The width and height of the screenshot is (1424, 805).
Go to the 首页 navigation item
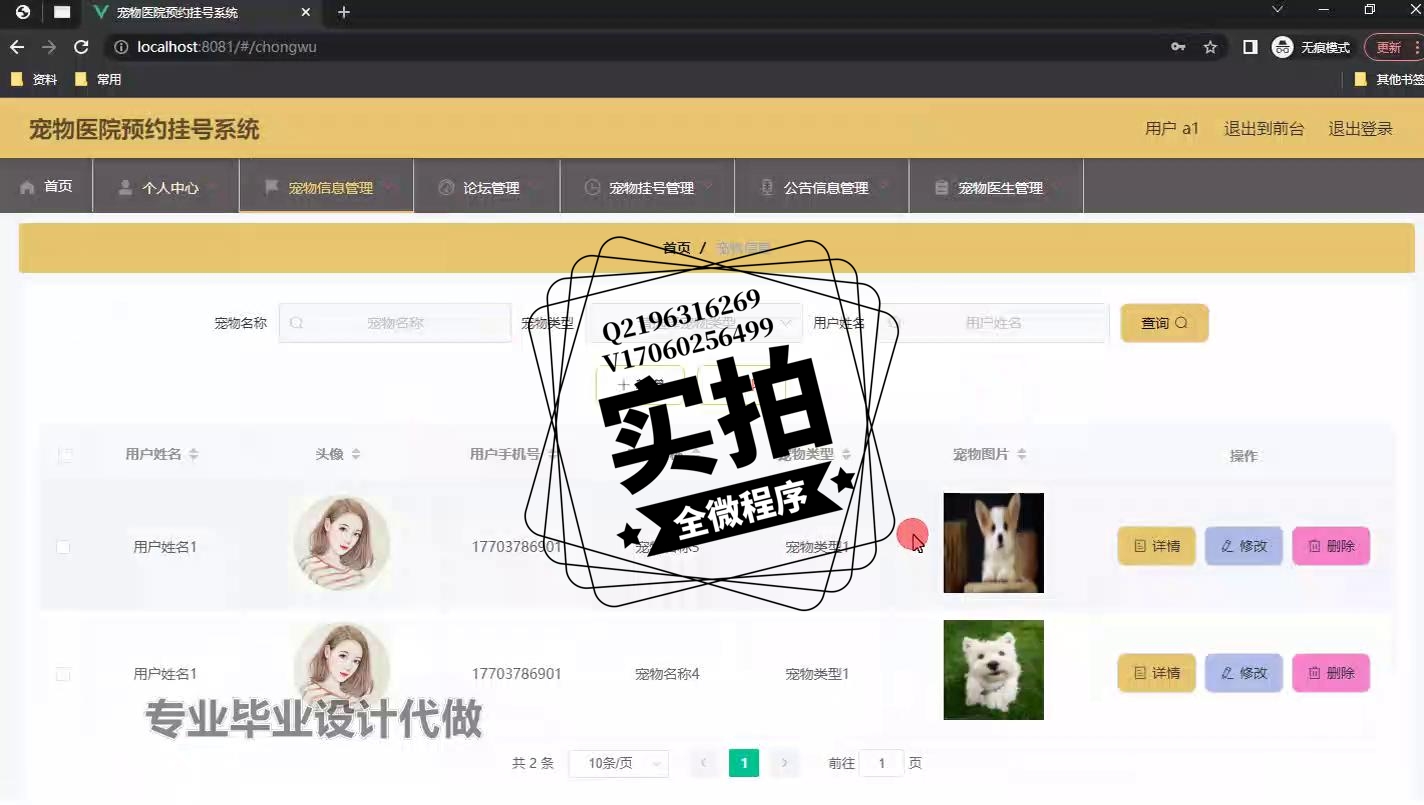(x=46, y=186)
